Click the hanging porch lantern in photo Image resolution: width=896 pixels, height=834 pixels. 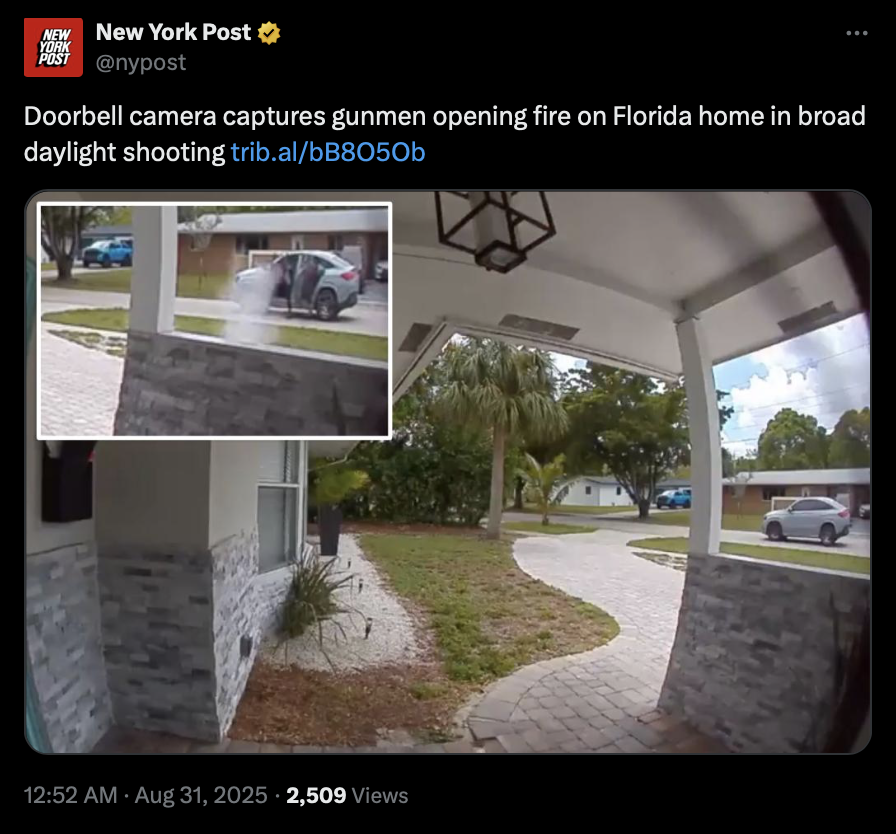coord(495,230)
